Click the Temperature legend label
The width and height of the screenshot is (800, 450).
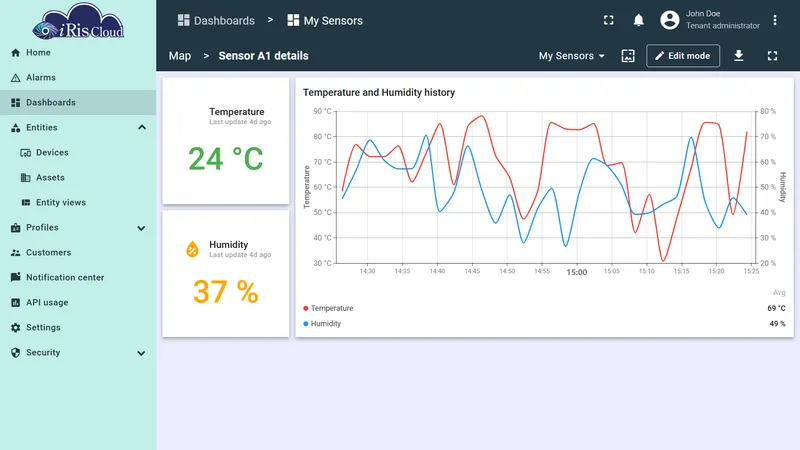pyautogui.click(x=332, y=308)
